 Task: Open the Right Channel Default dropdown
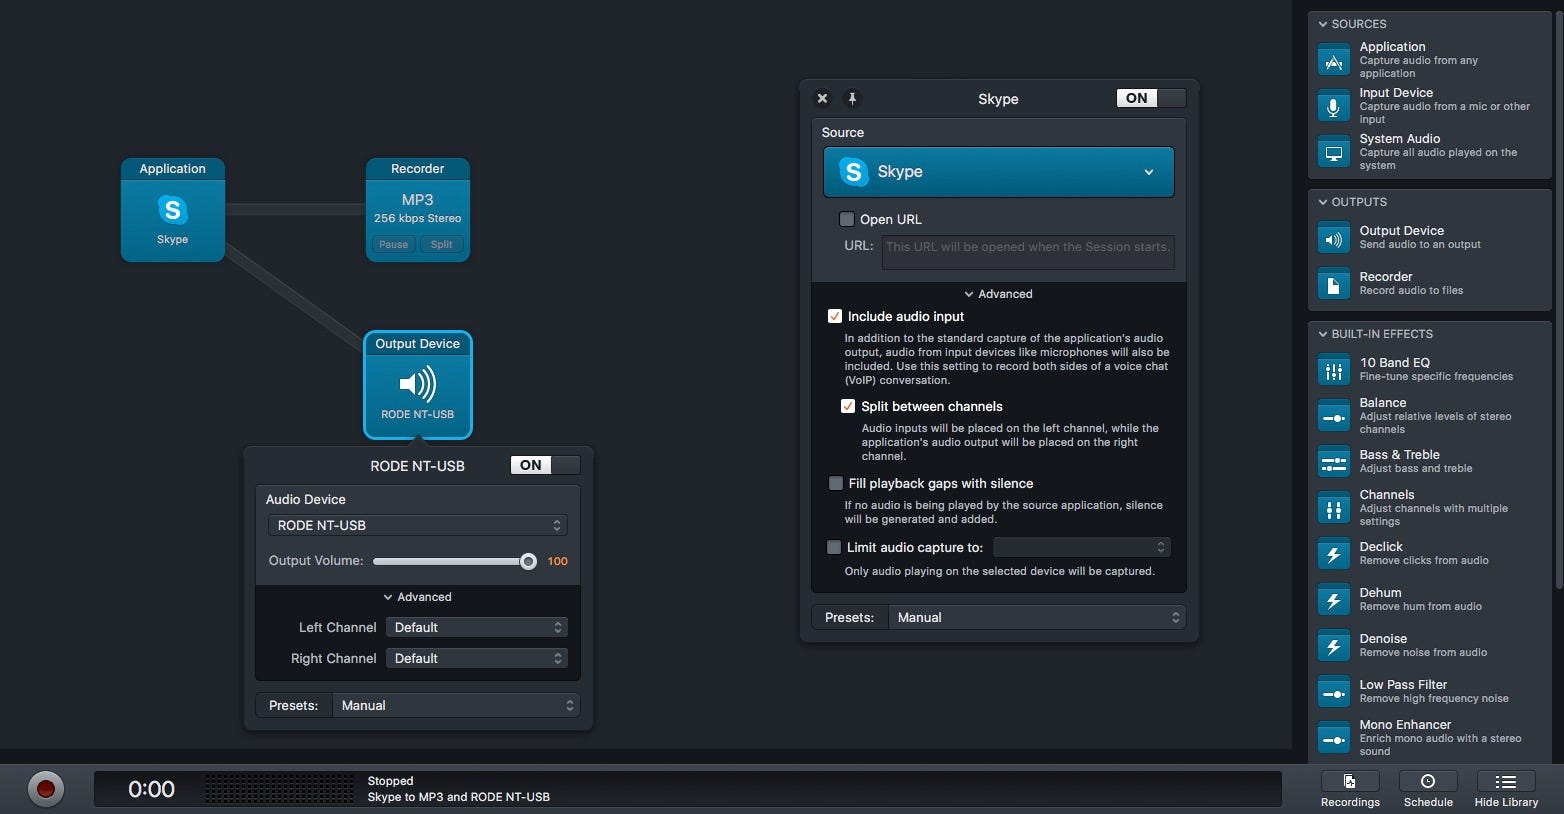(x=477, y=658)
